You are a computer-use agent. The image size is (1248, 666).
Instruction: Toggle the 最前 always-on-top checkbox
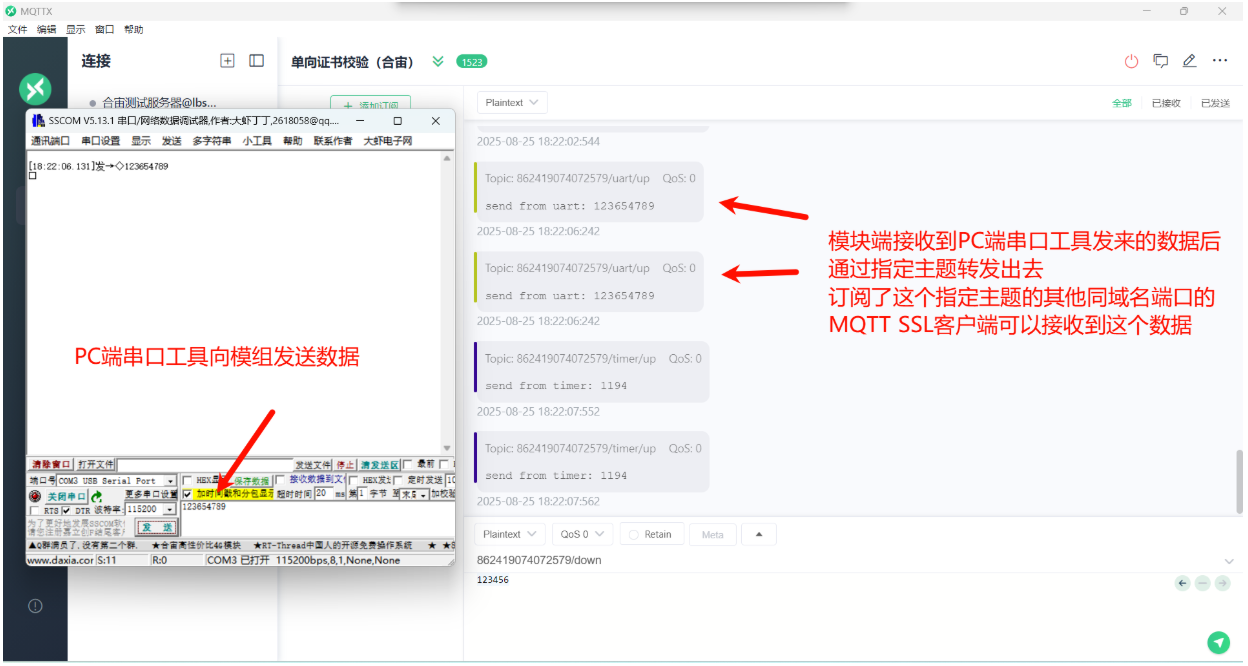tap(408, 465)
